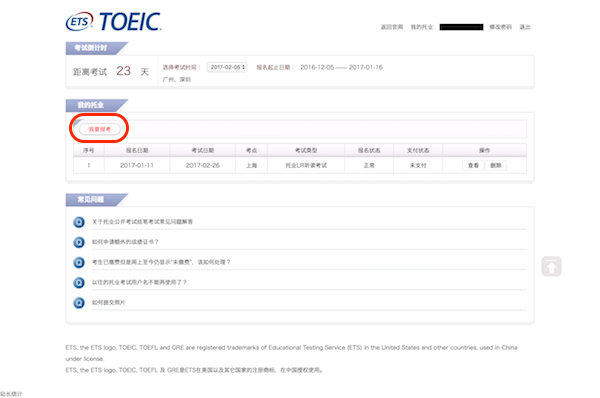The image size is (600, 398).
Task: Go to 我的托业 in top navigation
Action: tap(422, 27)
